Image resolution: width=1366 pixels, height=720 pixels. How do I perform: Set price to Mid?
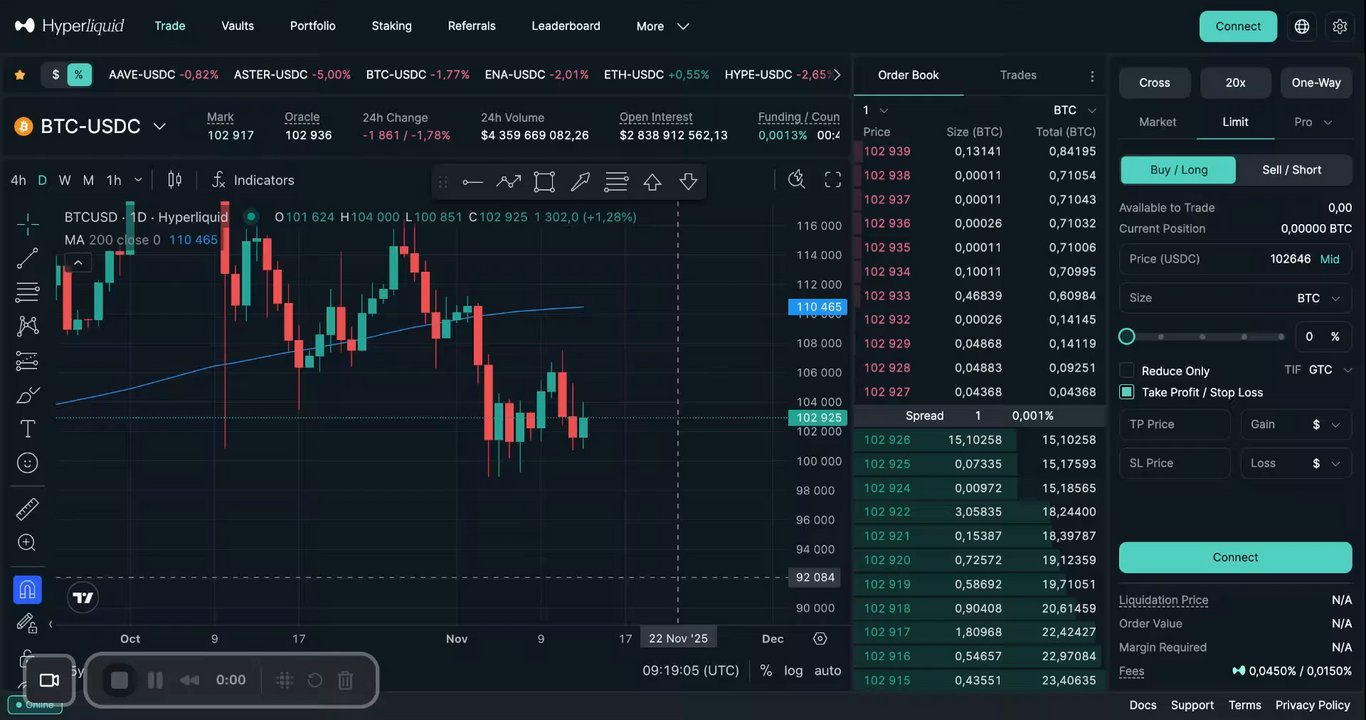click(1330, 259)
